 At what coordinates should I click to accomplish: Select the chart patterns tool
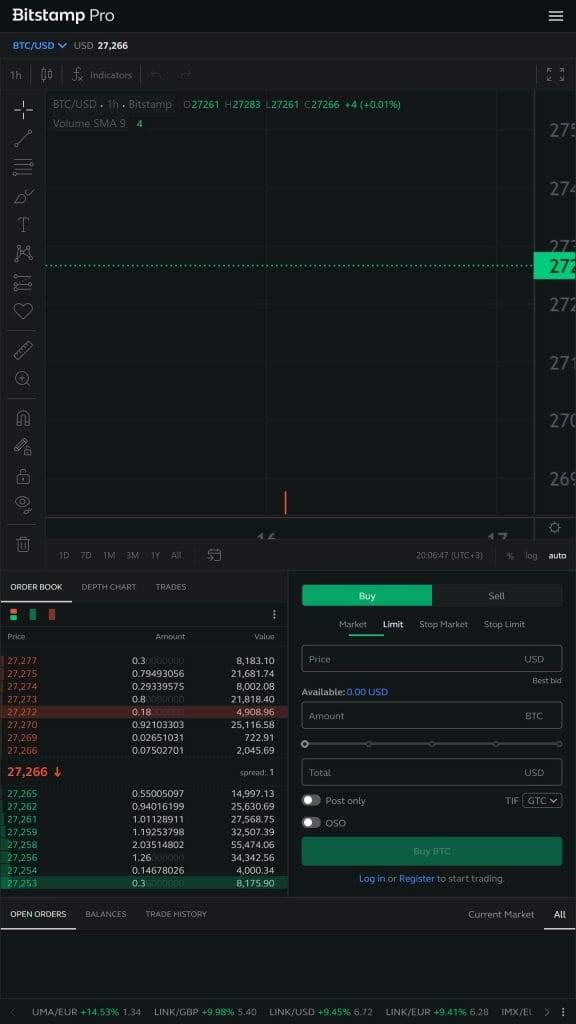point(23,253)
